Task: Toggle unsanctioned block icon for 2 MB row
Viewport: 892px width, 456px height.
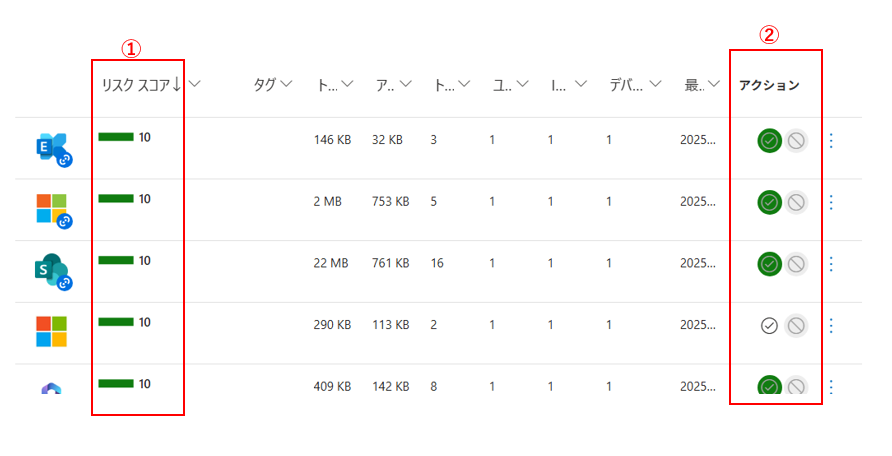Action: tap(796, 202)
